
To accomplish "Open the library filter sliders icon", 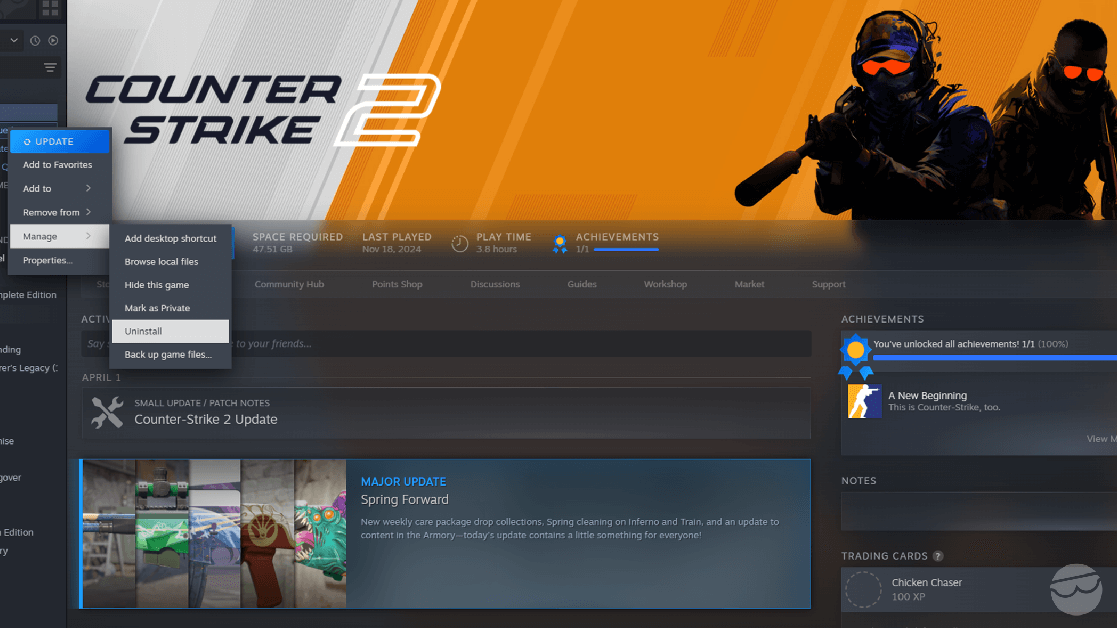I will point(49,67).
